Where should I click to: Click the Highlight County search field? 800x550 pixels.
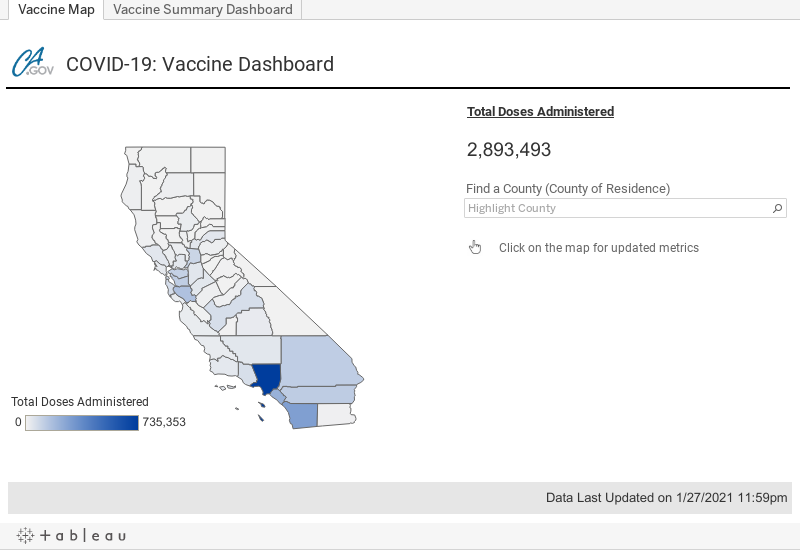pos(617,209)
